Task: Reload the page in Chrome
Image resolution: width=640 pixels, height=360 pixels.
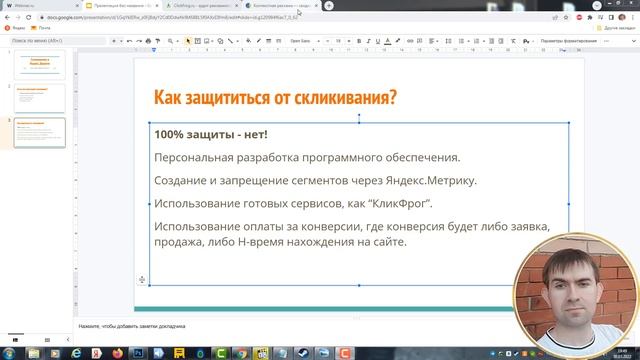Action: click(29, 18)
